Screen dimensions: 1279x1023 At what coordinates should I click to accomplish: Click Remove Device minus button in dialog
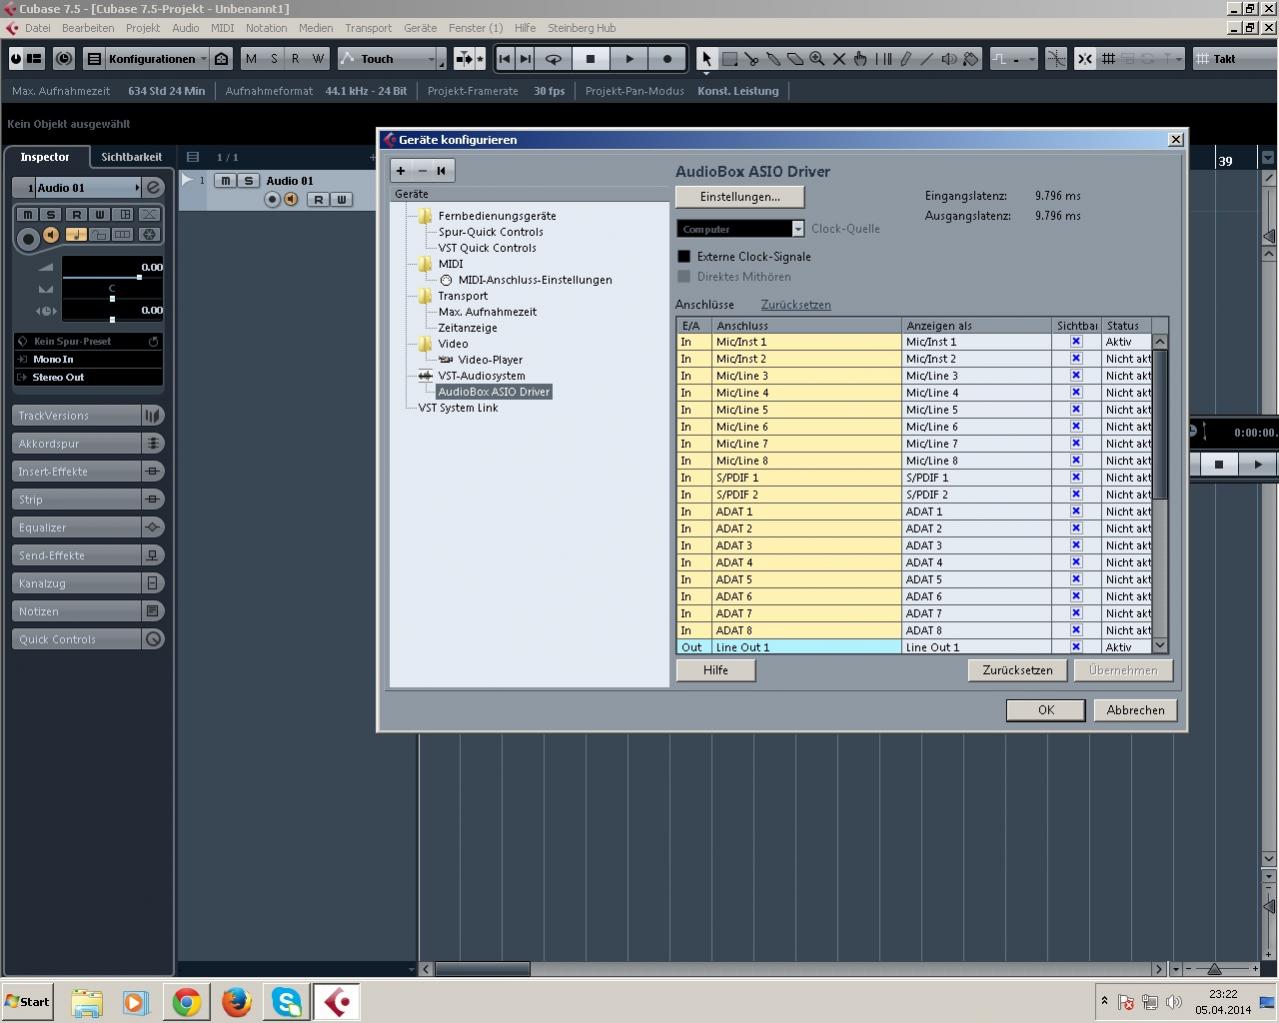[x=422, y=171]
